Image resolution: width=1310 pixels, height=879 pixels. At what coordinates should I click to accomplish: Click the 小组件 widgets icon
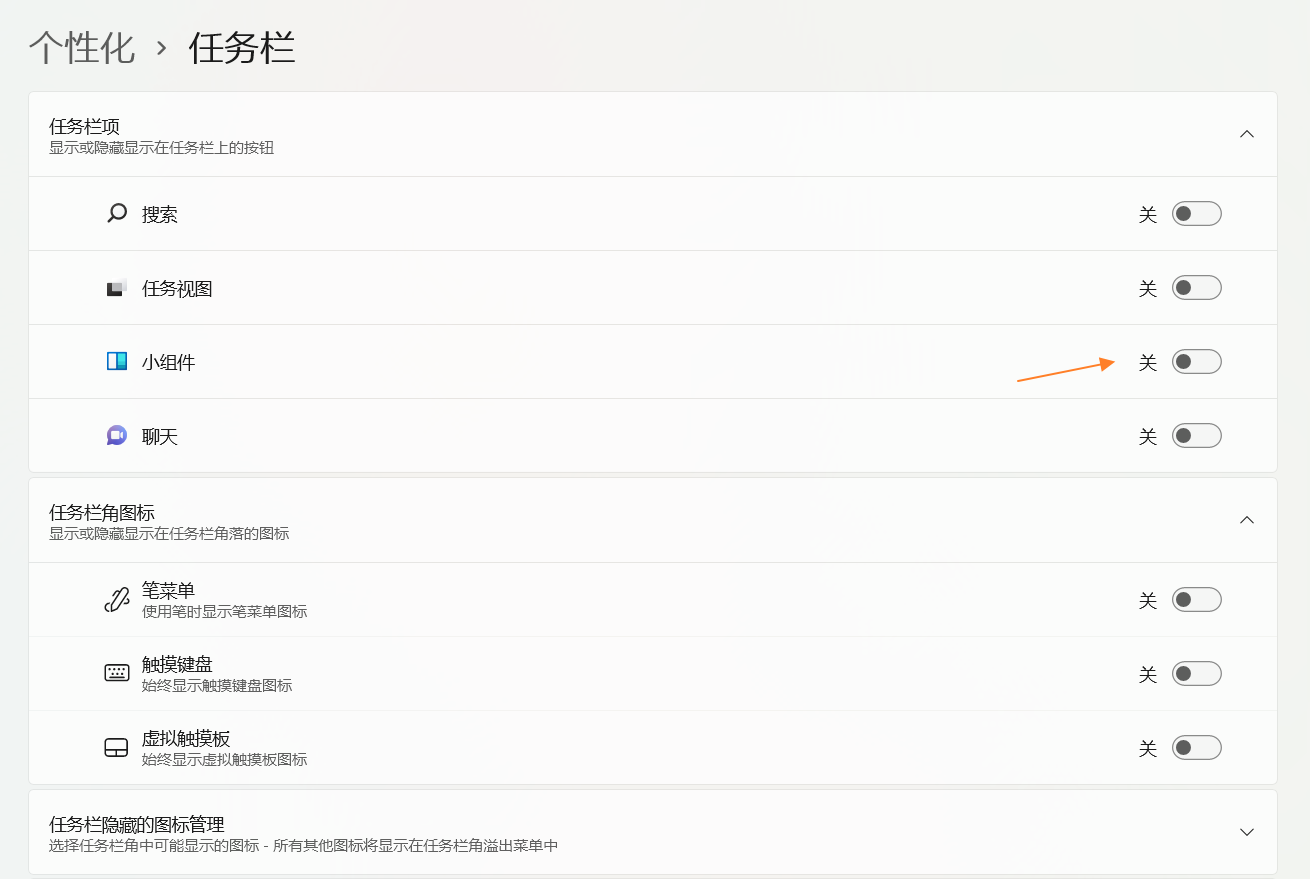pos(117,361)
